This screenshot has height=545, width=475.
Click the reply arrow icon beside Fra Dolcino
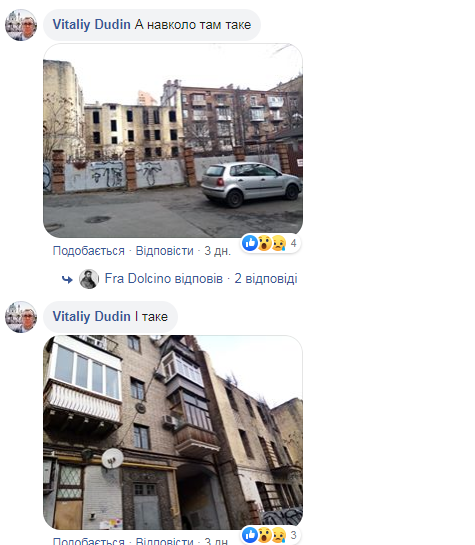[x=67, y=279]
